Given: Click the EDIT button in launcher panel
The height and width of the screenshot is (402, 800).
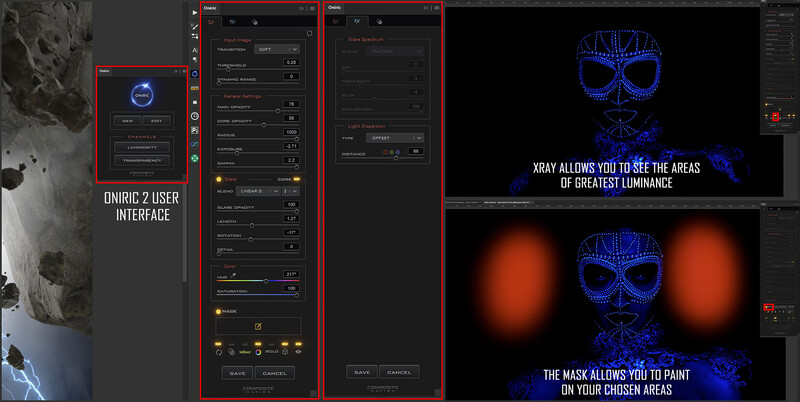Looking at the screenshot, I should pyautogui.click(x=156, y=121).
